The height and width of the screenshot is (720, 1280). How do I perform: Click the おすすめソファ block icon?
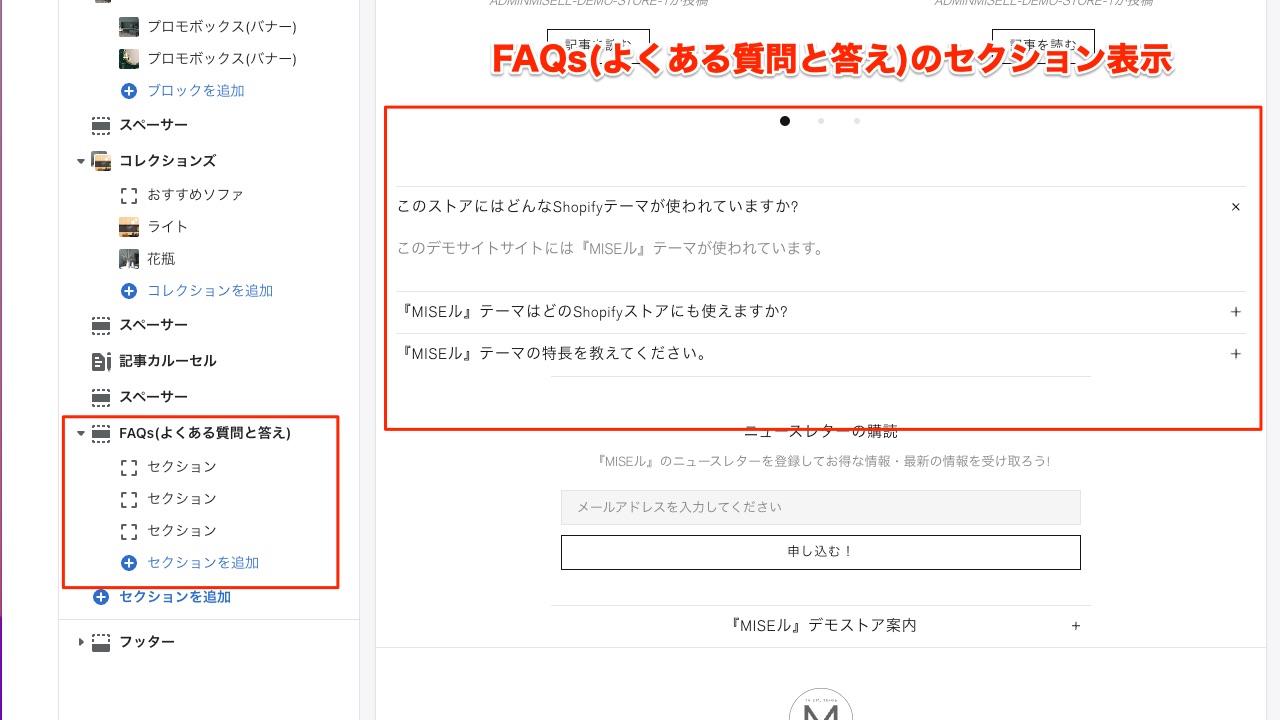129,195
